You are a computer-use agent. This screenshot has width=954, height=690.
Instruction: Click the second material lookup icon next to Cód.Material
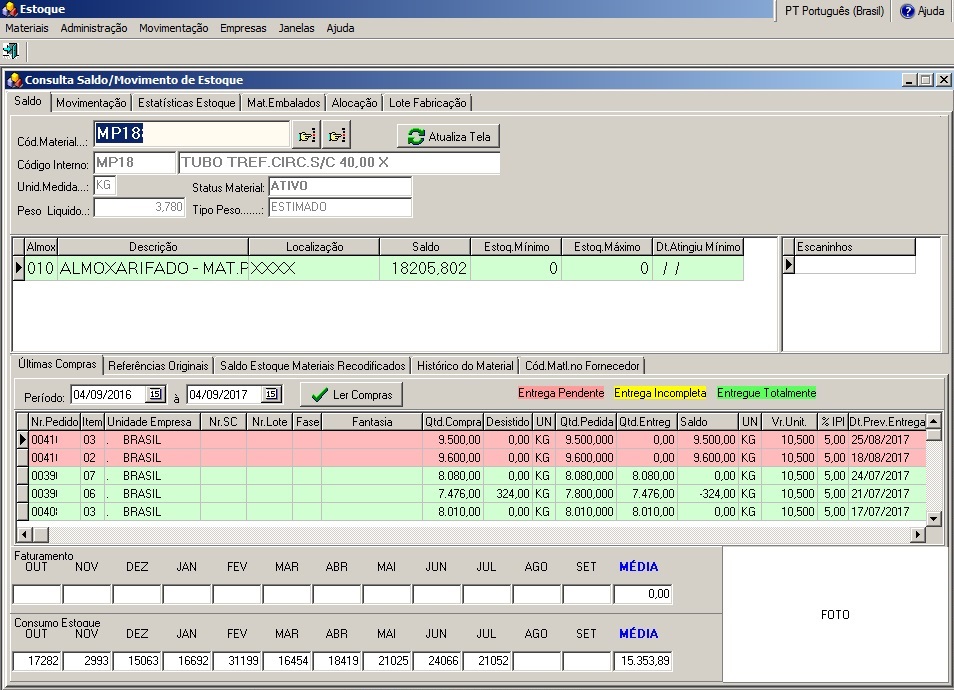[337, 135]
